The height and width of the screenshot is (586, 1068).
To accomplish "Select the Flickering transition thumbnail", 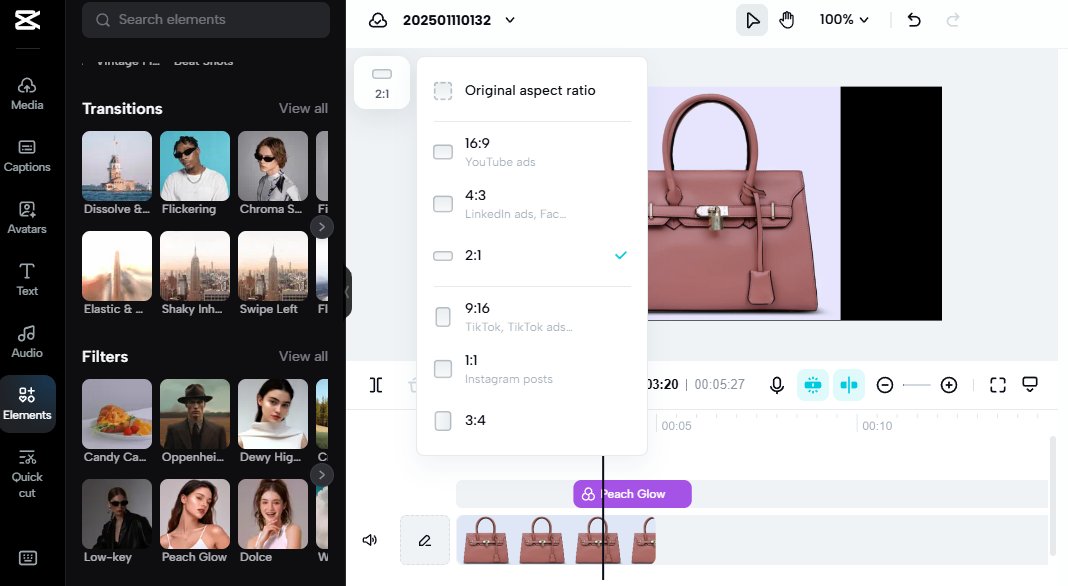I will (x=195, y=166).
